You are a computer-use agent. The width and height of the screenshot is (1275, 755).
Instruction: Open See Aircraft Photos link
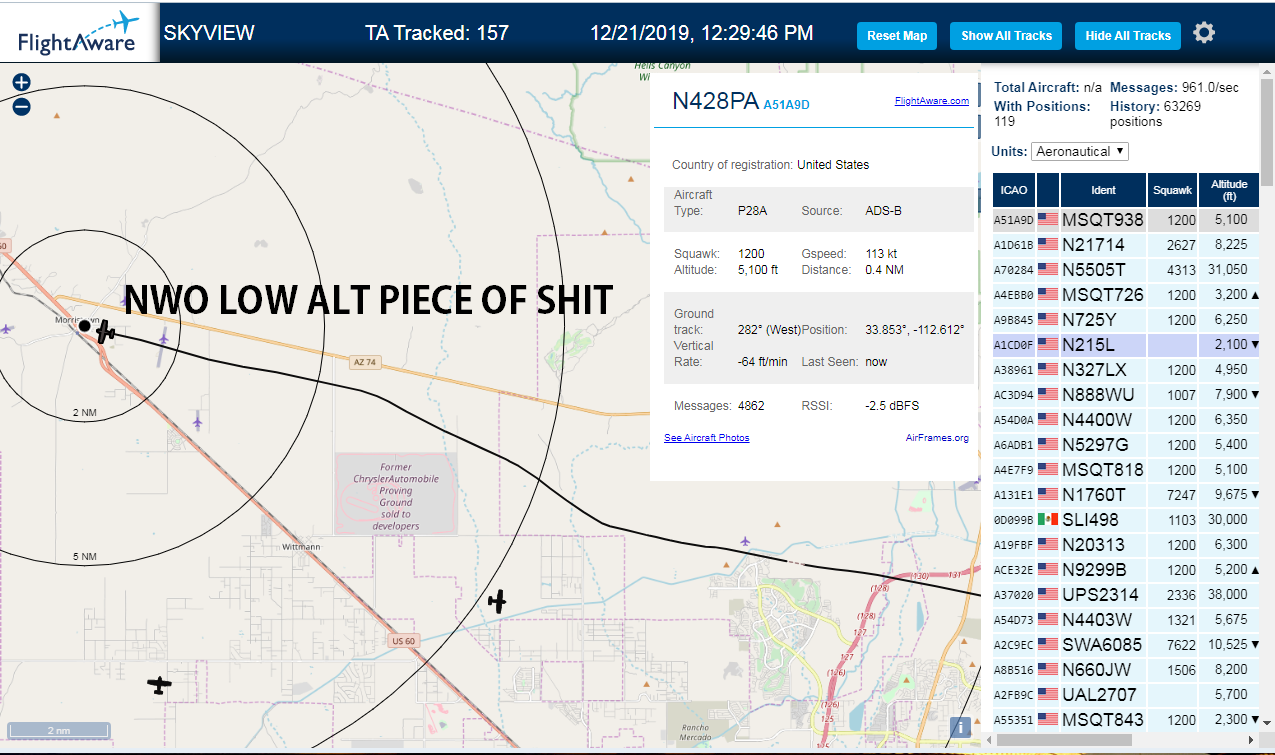click(706, 438)
